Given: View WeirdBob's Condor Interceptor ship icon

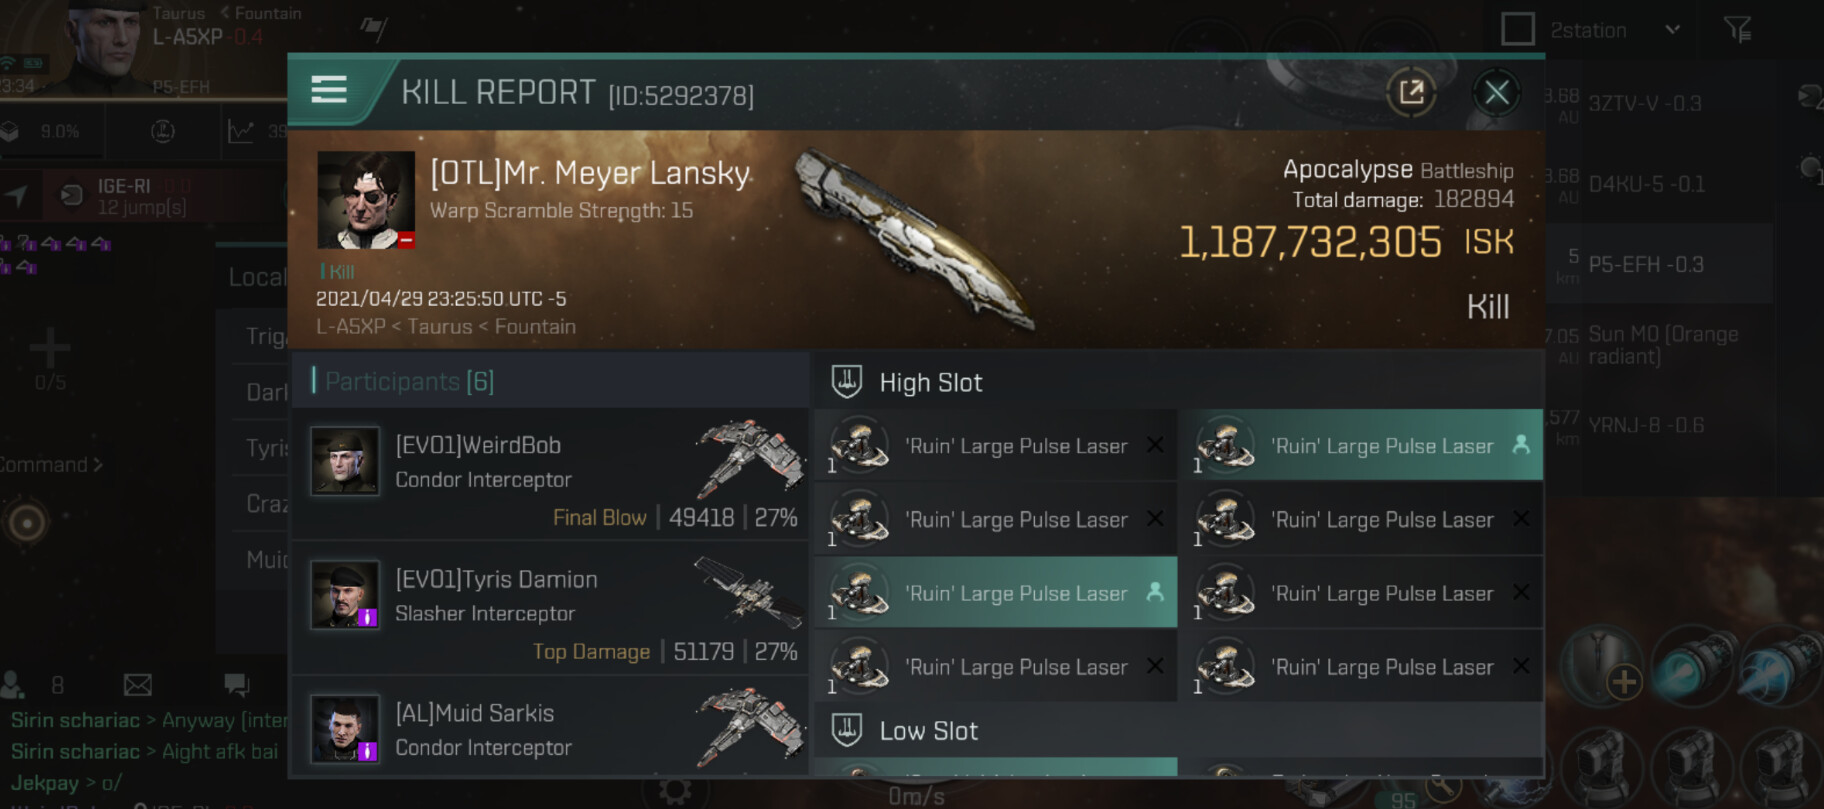Looking at the screenshot, I should pyautogui.click(x=751, y=458).
